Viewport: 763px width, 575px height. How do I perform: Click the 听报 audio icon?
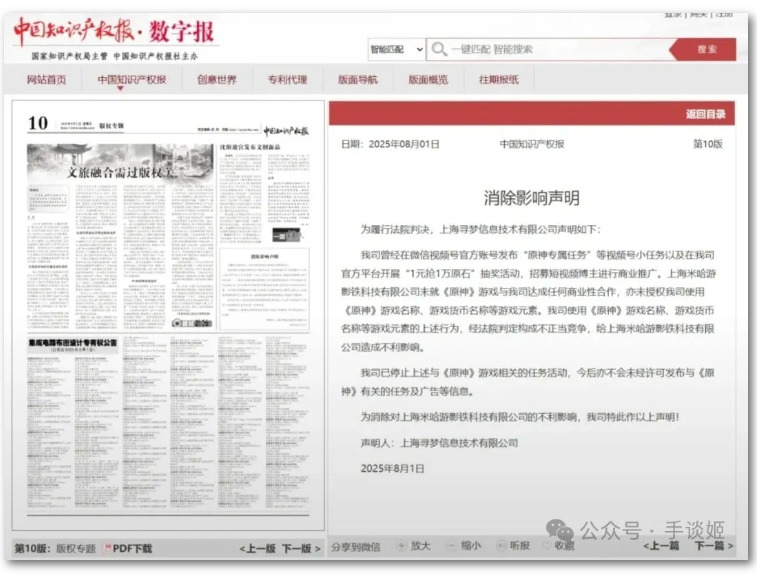pyautogui.click(x=501, y=546)
